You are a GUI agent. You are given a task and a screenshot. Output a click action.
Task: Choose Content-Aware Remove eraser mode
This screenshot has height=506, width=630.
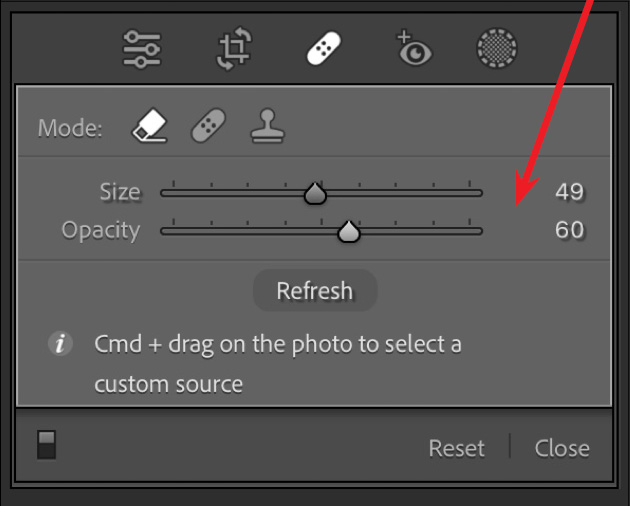point(149,127)
